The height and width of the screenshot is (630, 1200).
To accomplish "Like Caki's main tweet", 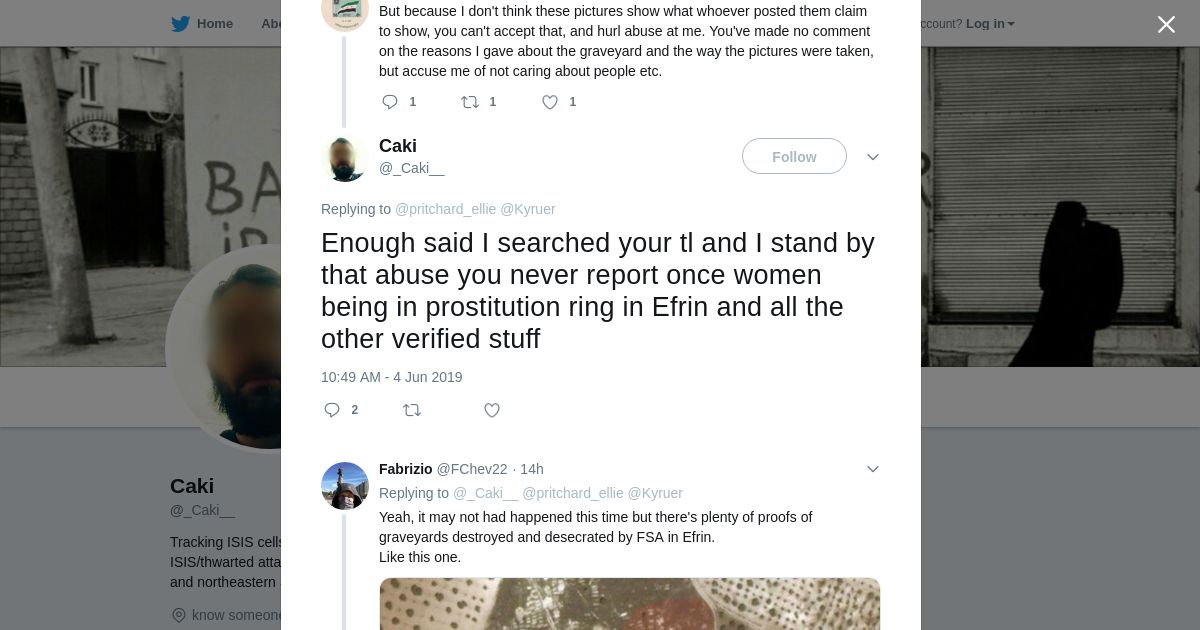I will (492, 410).
